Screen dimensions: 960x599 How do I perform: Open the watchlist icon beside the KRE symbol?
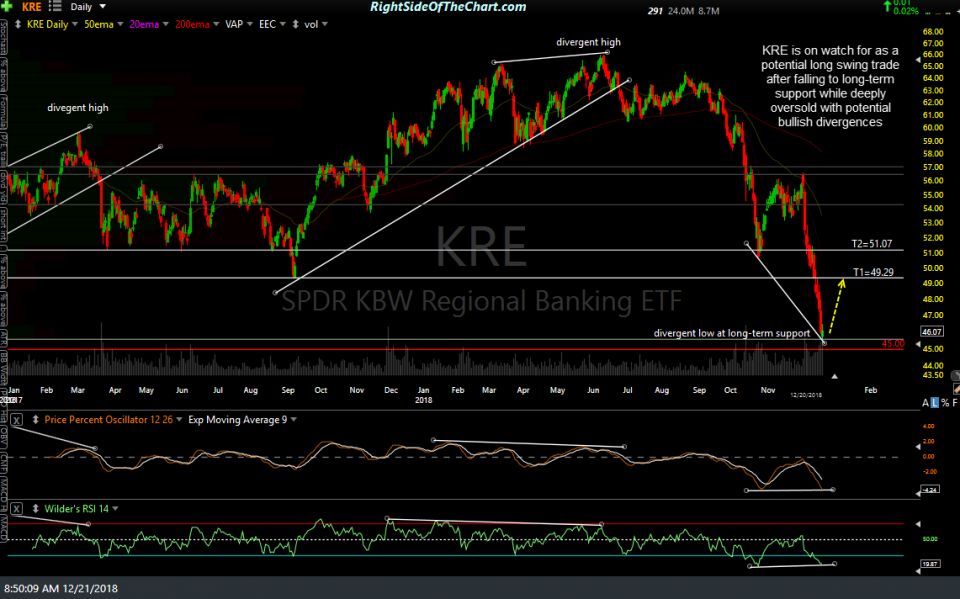54,6
